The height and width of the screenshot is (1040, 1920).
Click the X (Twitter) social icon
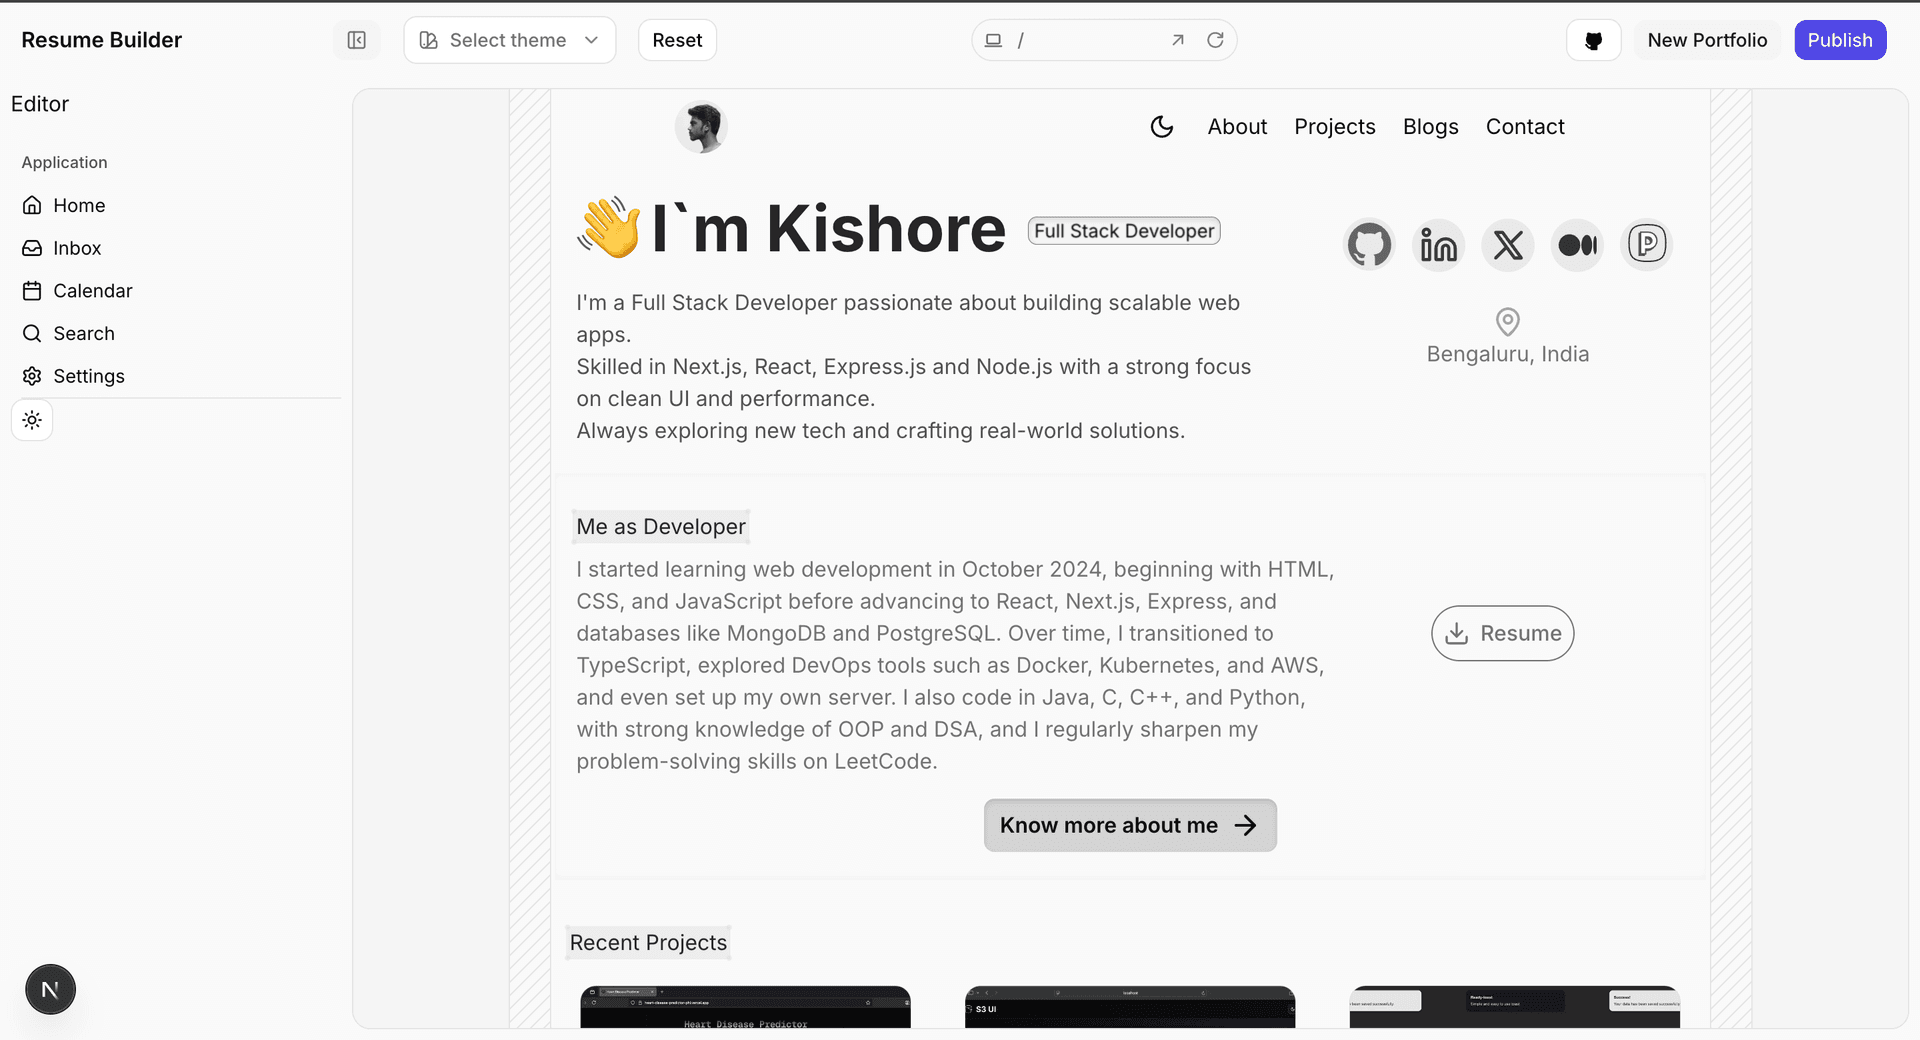1508,245
